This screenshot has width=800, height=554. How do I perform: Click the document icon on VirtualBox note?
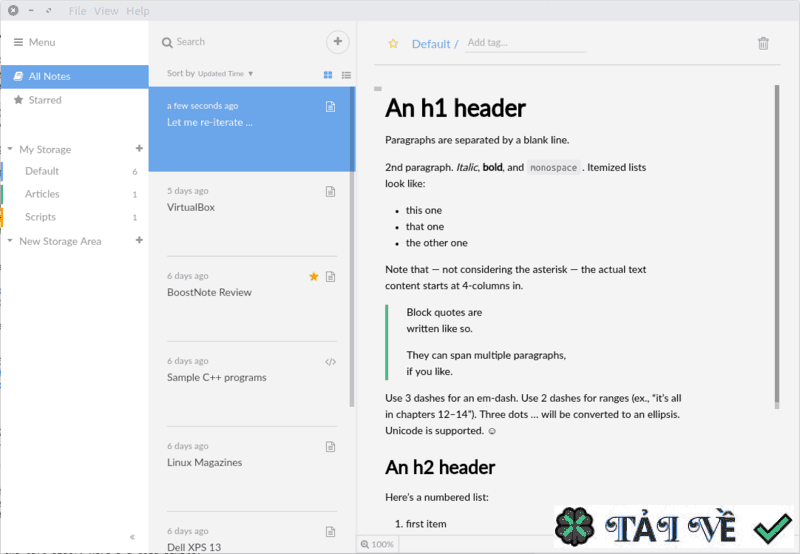[x=331, y=192]
